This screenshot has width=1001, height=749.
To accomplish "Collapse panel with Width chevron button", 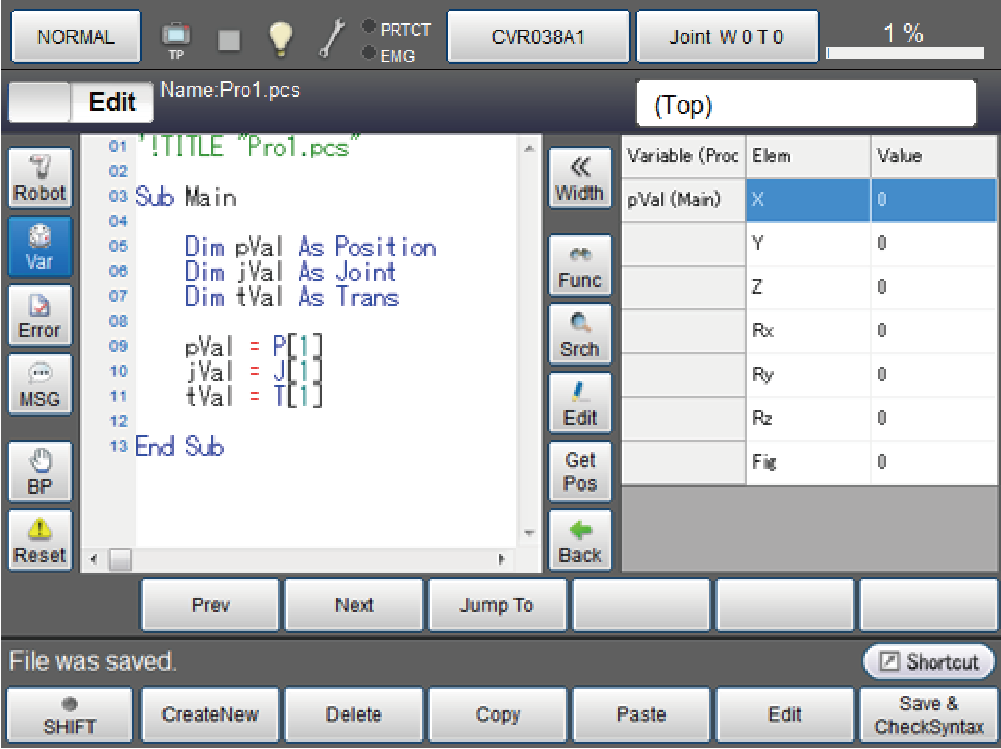I will tap(580, 178).
